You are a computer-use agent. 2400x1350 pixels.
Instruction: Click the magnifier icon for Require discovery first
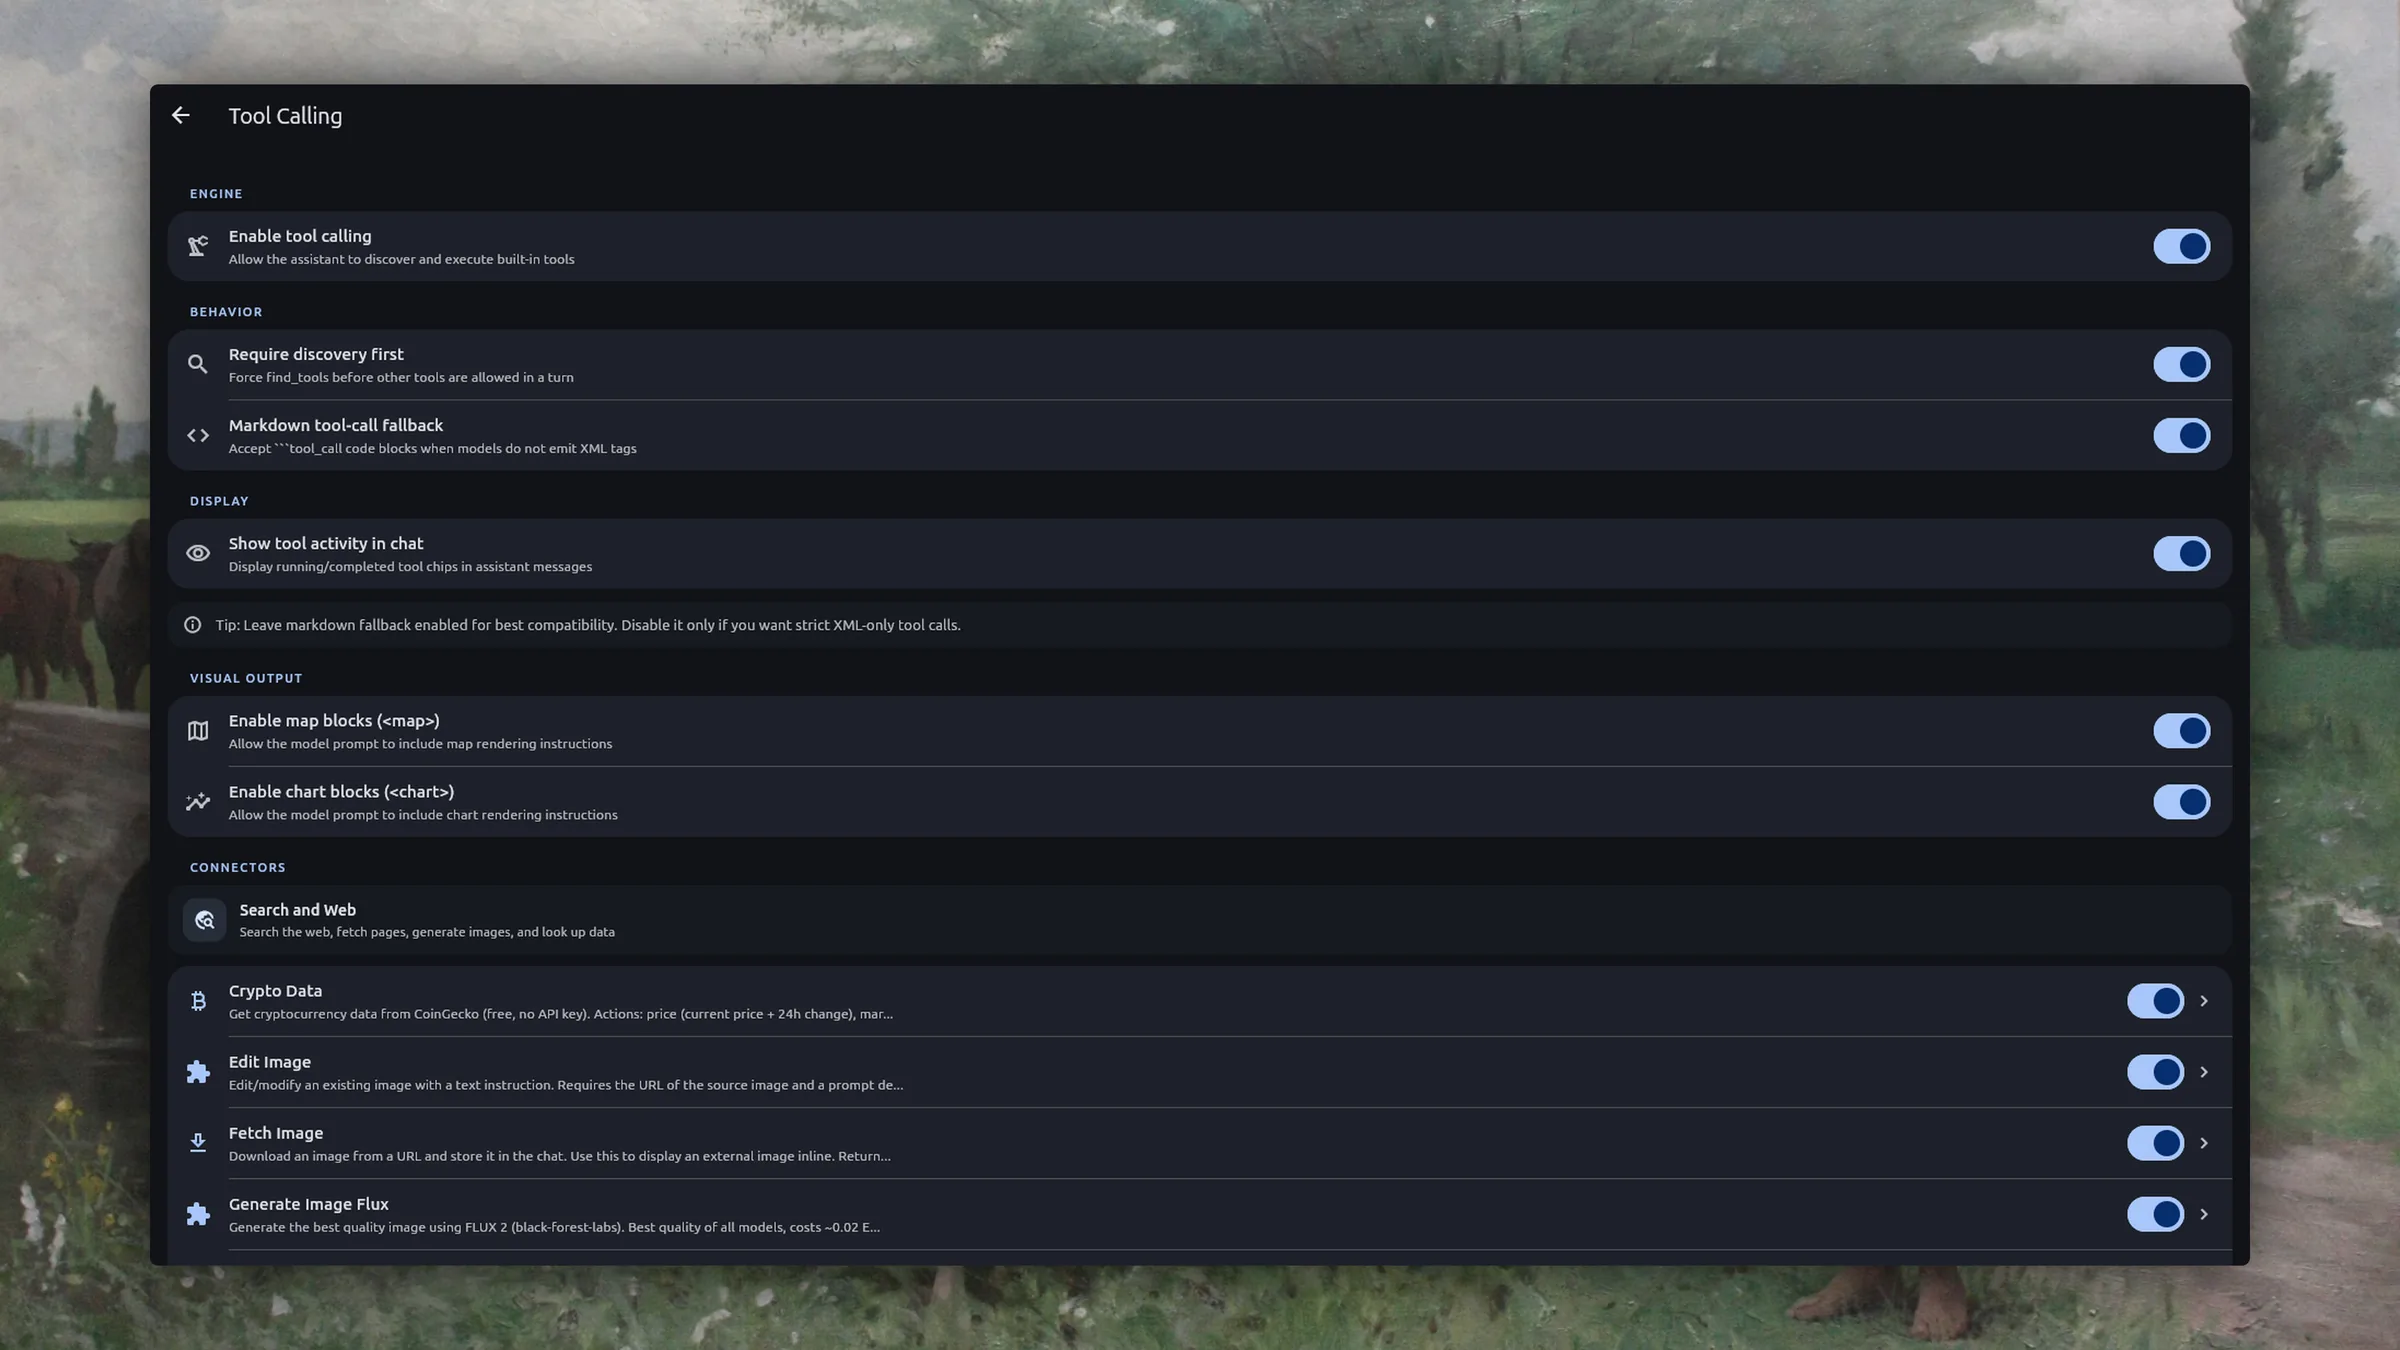pyautogui.click(x=198, y=364)
